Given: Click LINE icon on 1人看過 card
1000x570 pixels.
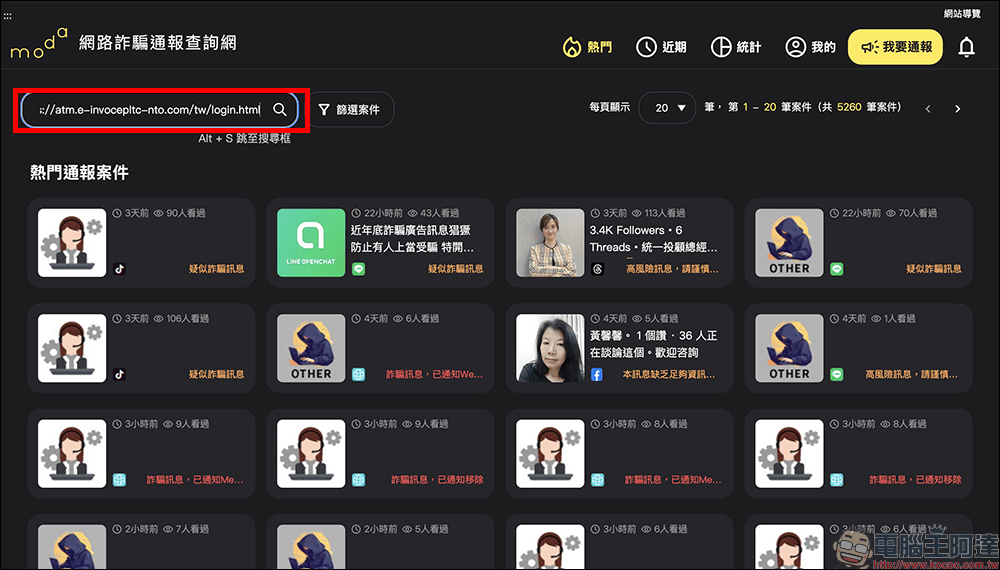Looking at the screenshot, I should [x=837, y=374].
